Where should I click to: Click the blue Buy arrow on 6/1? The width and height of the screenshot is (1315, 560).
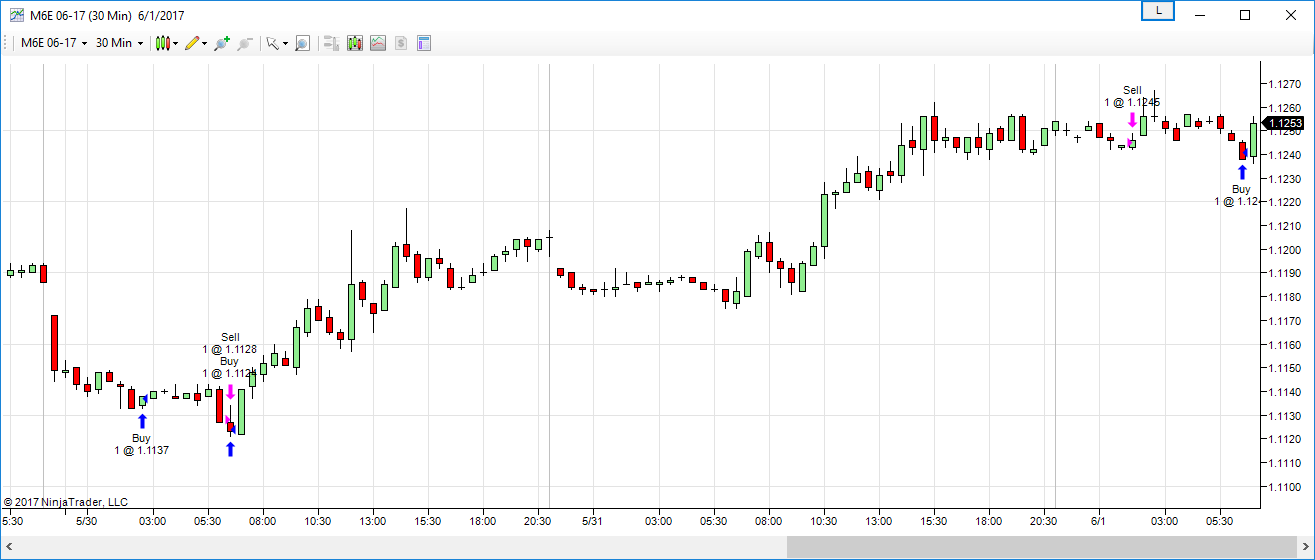pyautogui.click(x=1242, y=172)
